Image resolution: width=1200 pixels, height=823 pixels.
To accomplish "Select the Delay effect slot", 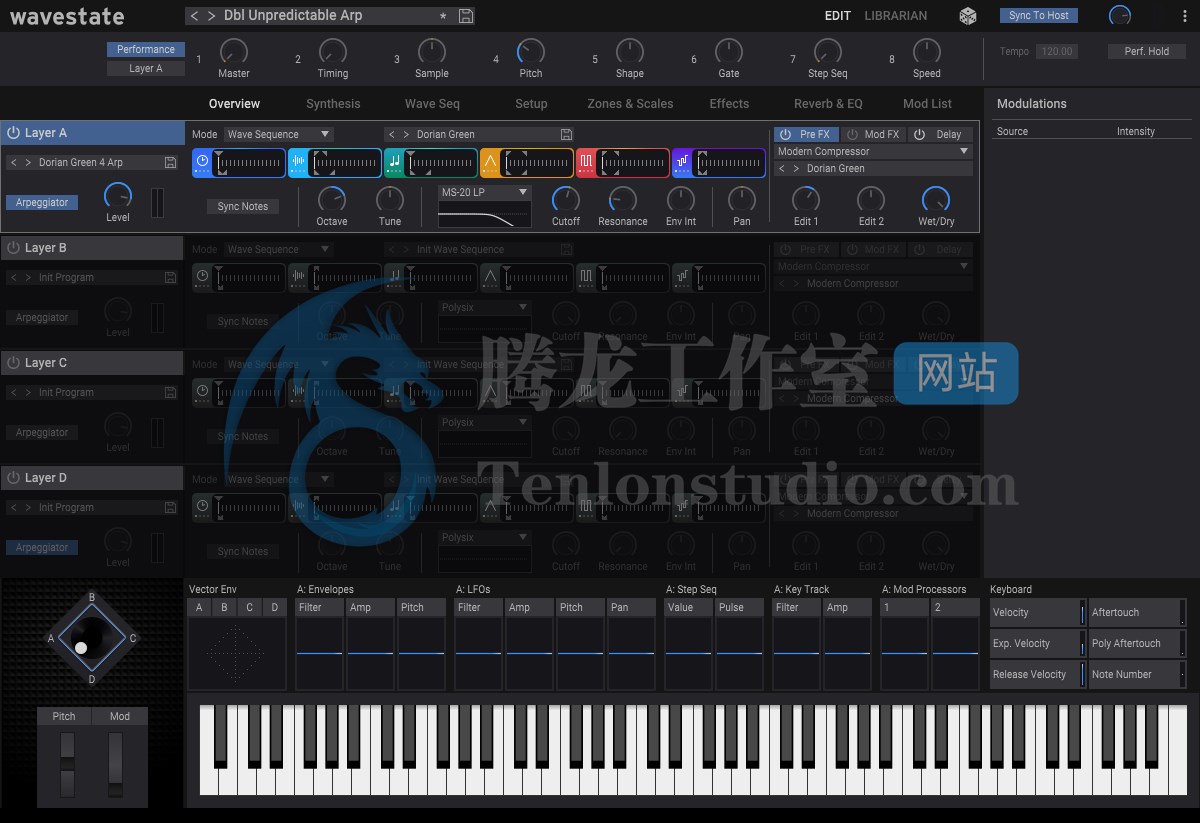I will point(940,134).
